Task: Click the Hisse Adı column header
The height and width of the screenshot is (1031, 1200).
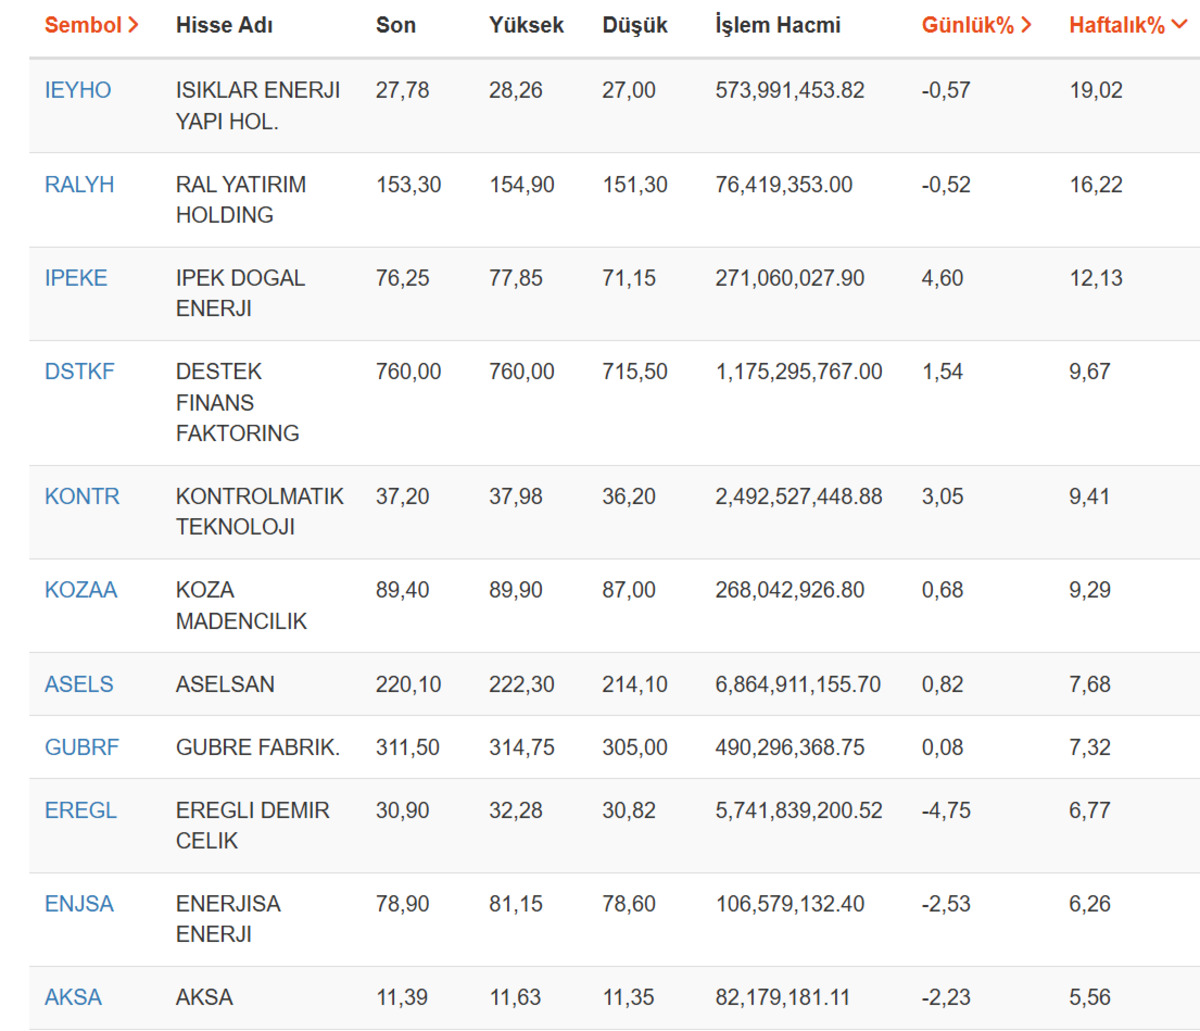Action: click(x=224, y=26)
